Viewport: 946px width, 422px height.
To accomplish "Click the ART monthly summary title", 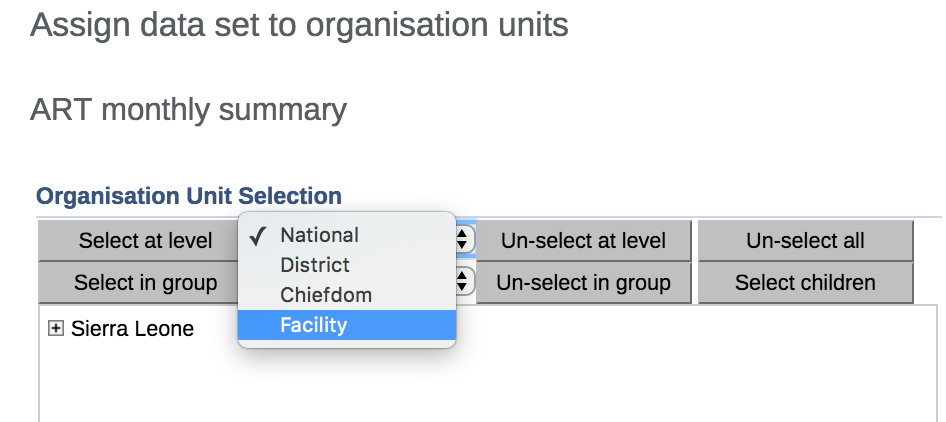I will tap(188, 109).
